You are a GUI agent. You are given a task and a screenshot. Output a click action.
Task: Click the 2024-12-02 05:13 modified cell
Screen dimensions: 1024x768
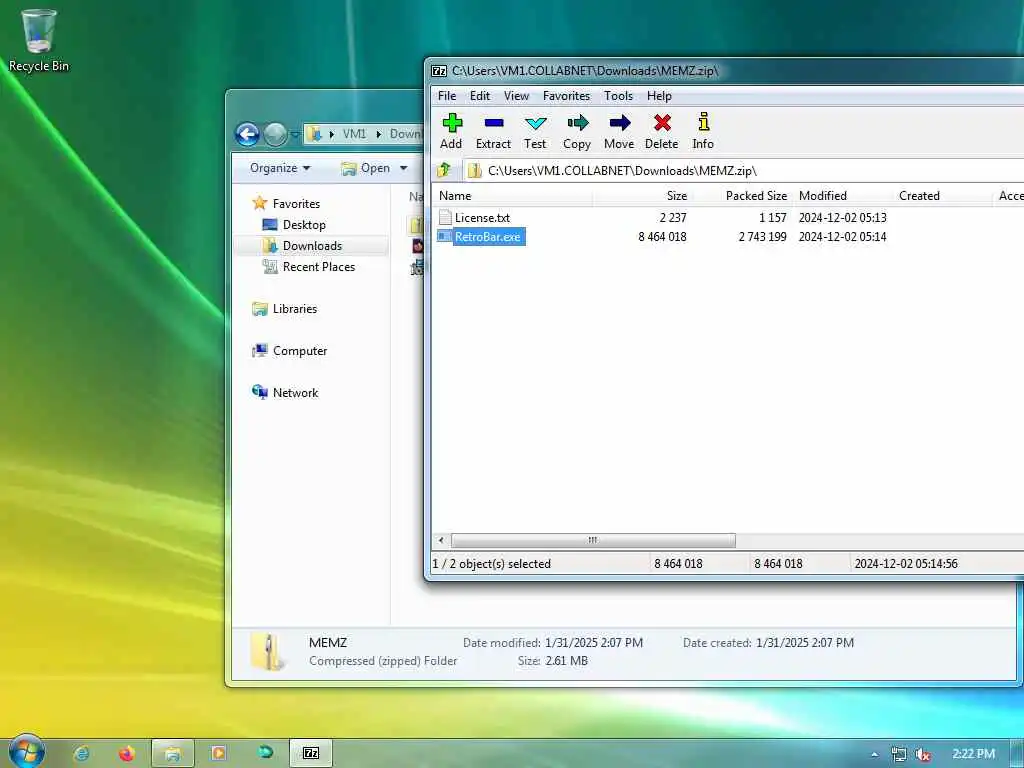(842, 217)
